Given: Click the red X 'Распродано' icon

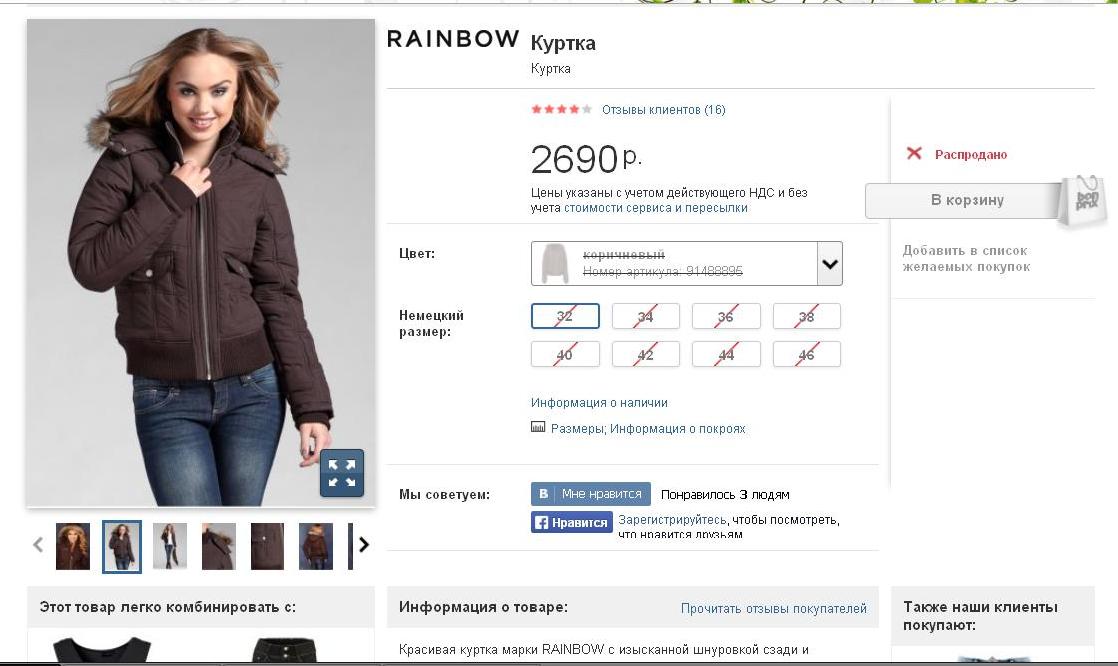Looking at the screenshot, I should [x=914, y=153].
